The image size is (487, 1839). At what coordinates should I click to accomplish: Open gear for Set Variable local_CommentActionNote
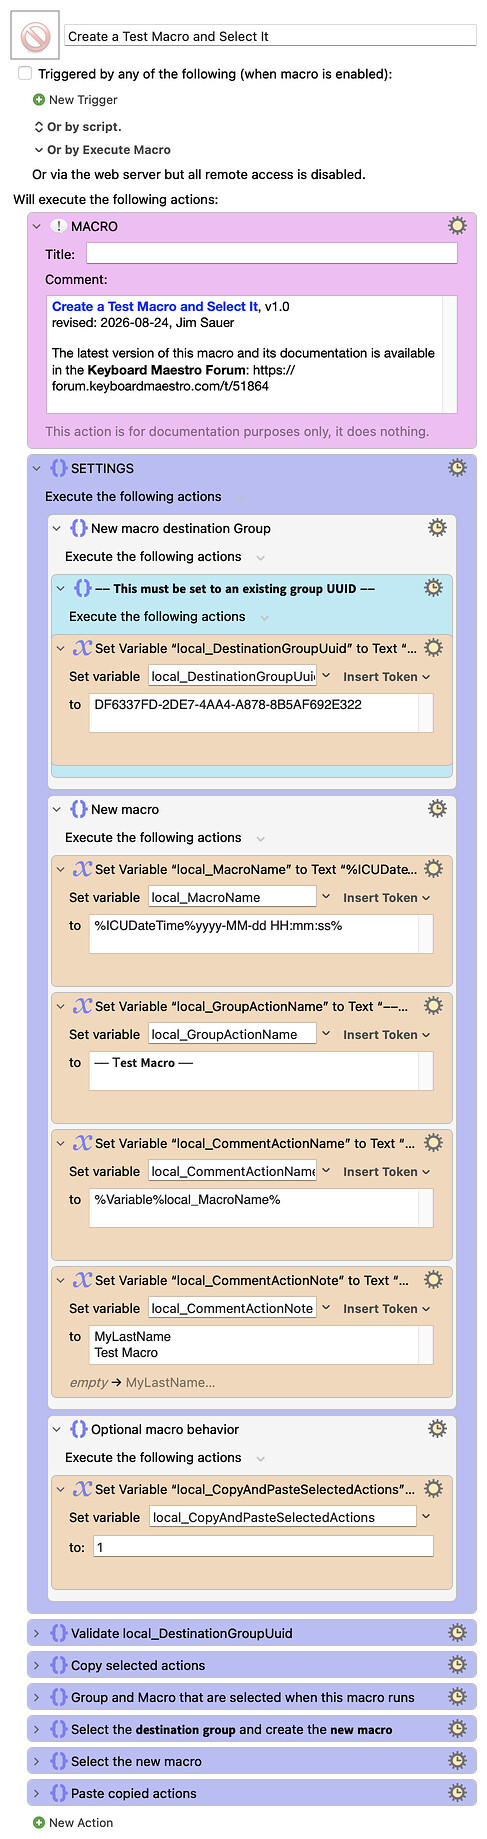pos(433,1280)
